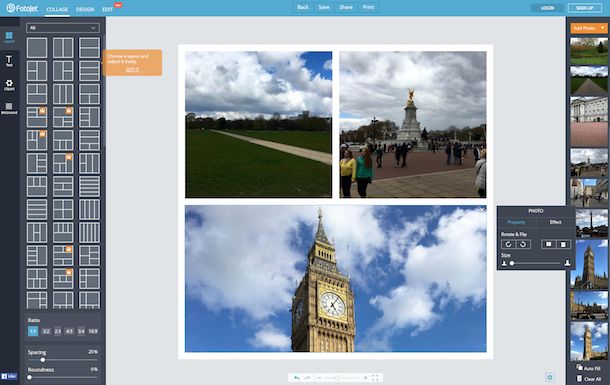The image size is (610, 385).
Task: Open the Layout panel in sidebar
Action: (9, 38)
